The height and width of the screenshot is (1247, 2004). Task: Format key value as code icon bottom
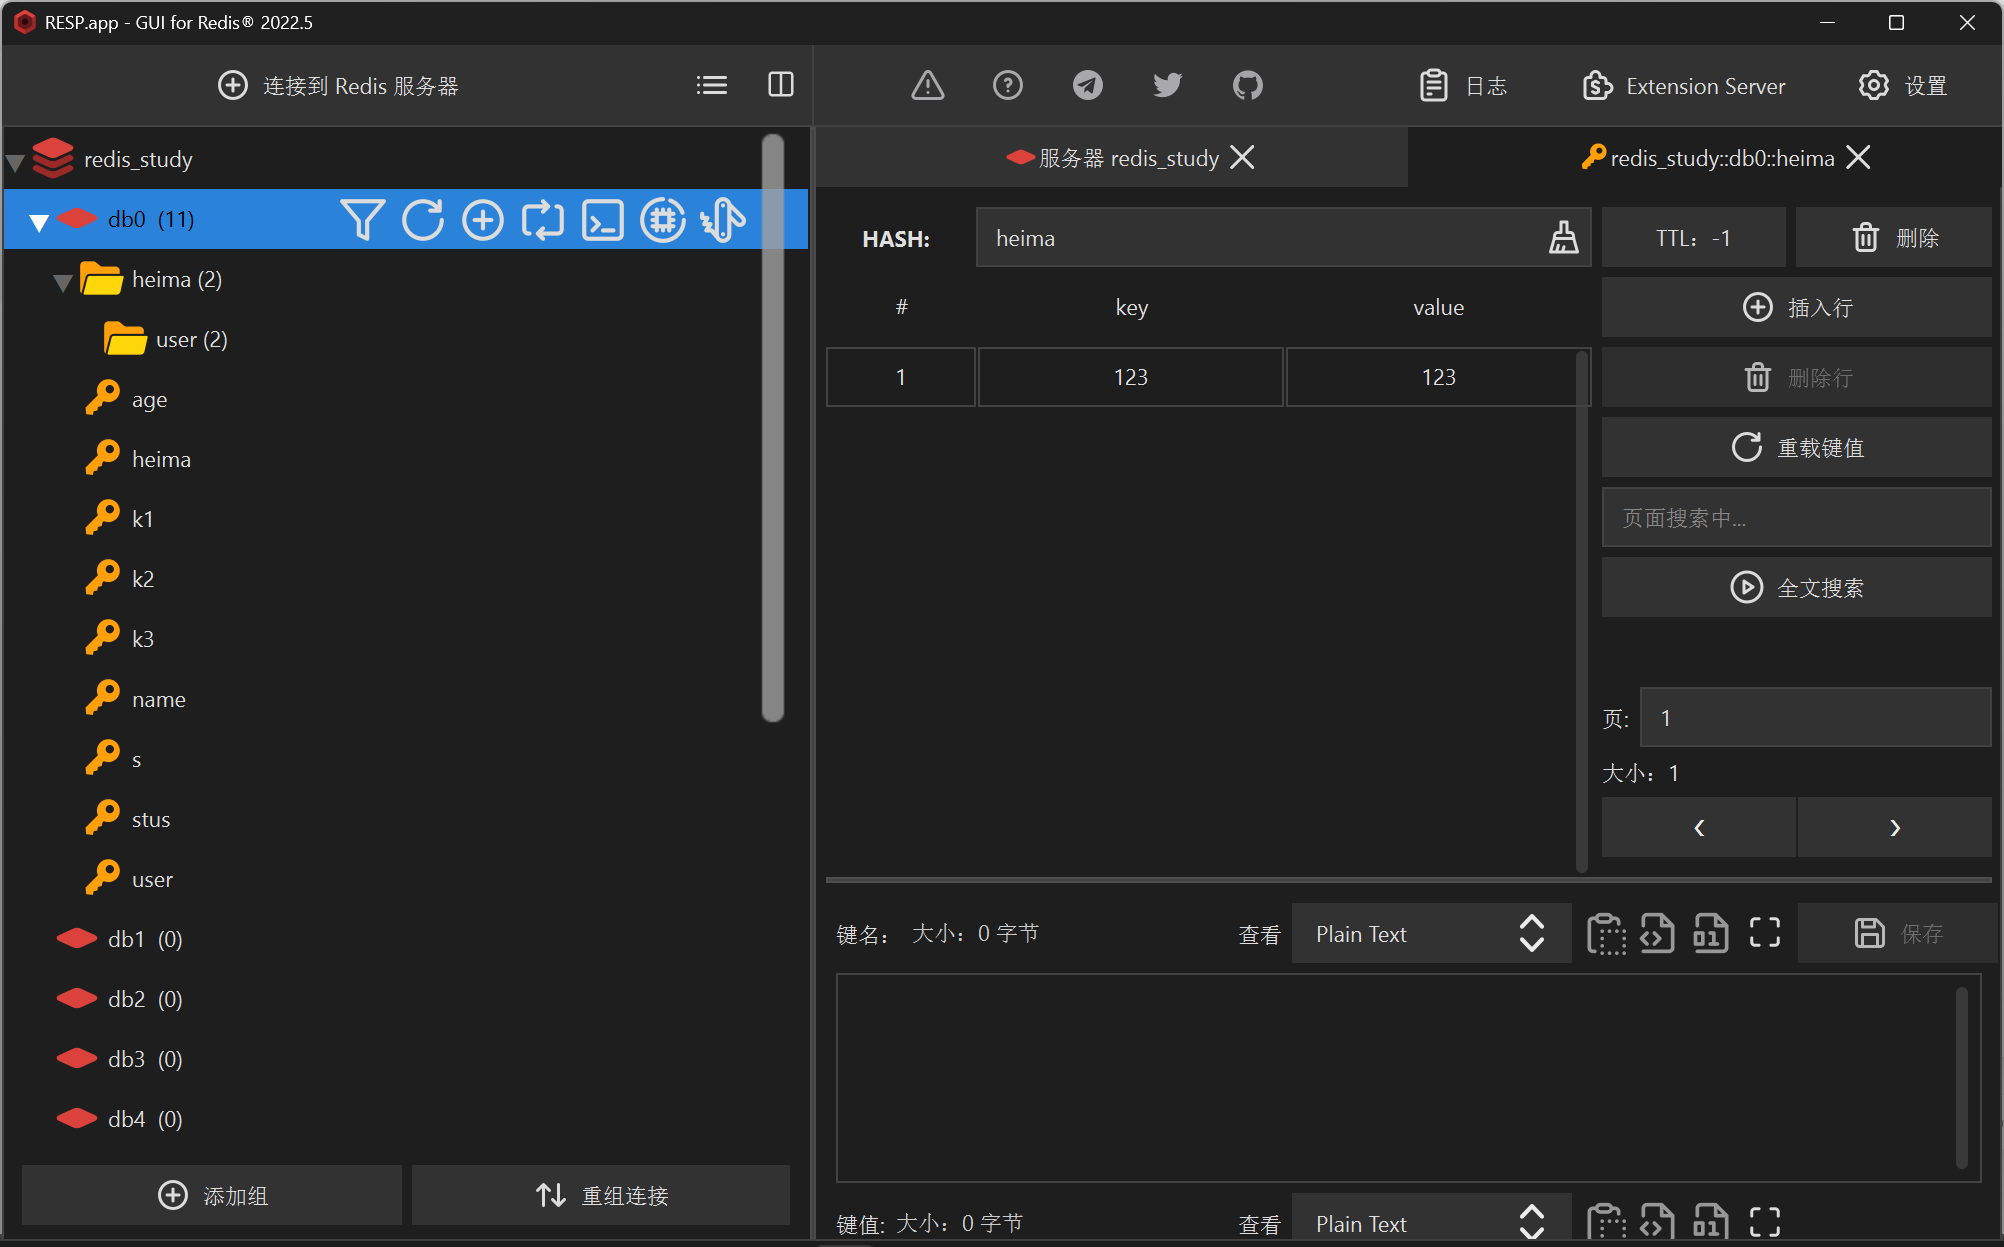click(x=1658, y=1222)
